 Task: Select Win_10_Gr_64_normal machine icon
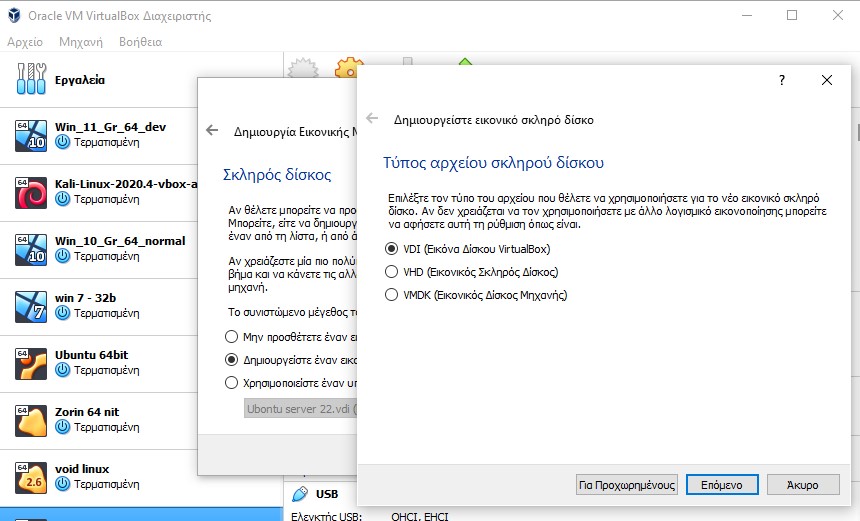pos(31,250)
